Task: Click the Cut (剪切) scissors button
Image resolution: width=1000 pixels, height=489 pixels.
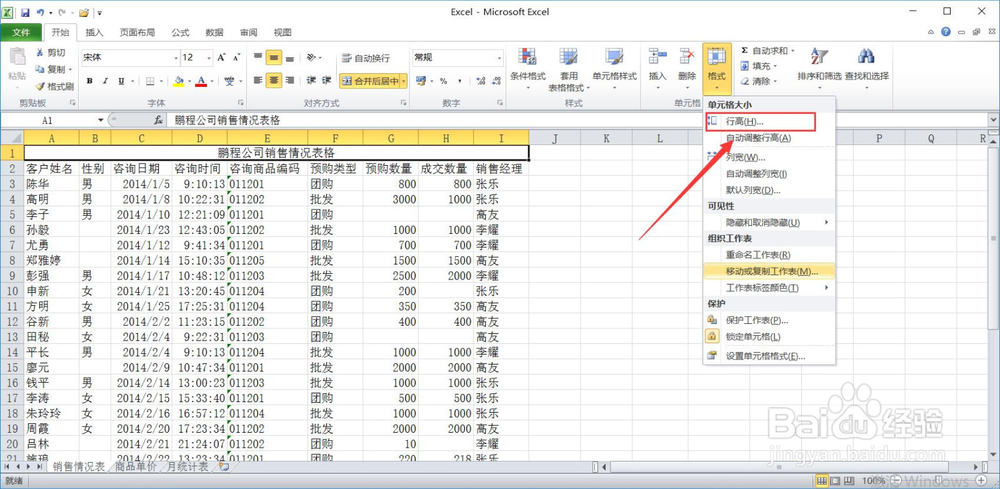Action: click(50, 53)
